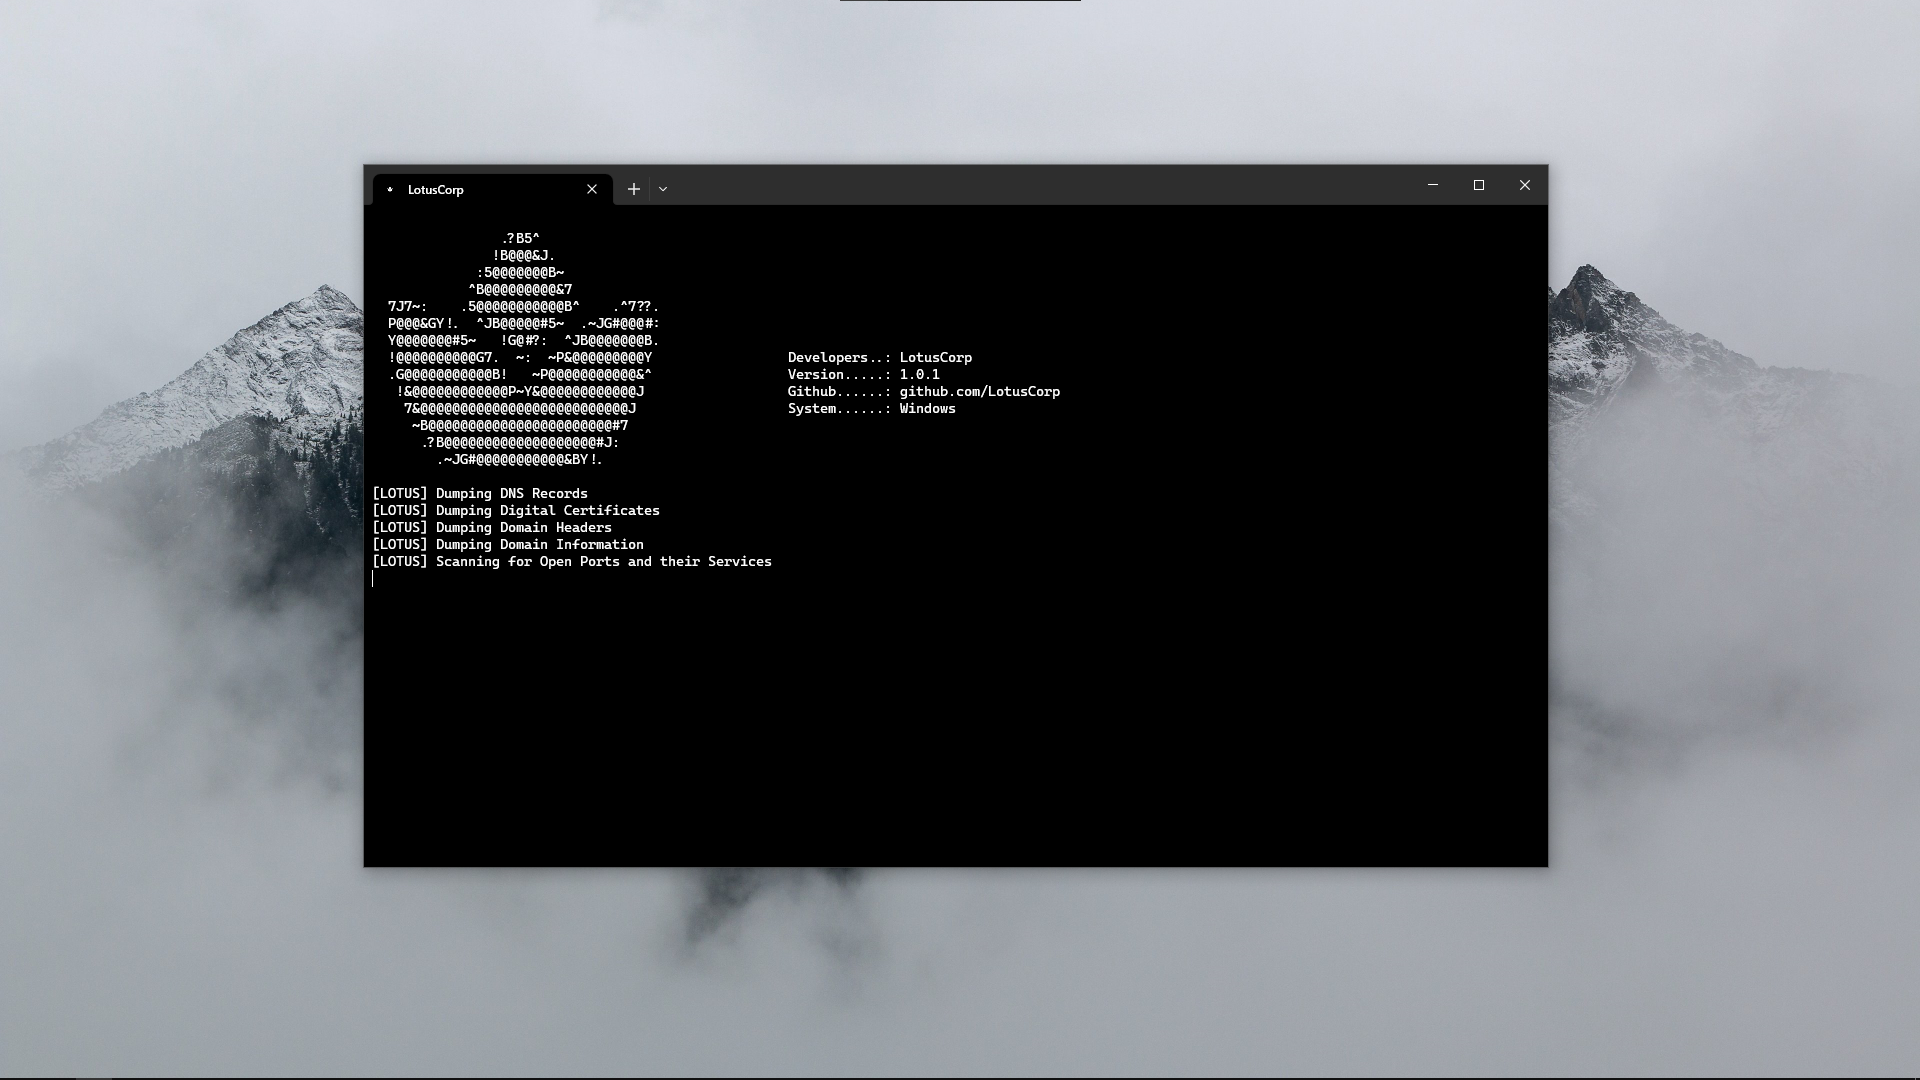Minimize the terminal window

pos(1433,185)
